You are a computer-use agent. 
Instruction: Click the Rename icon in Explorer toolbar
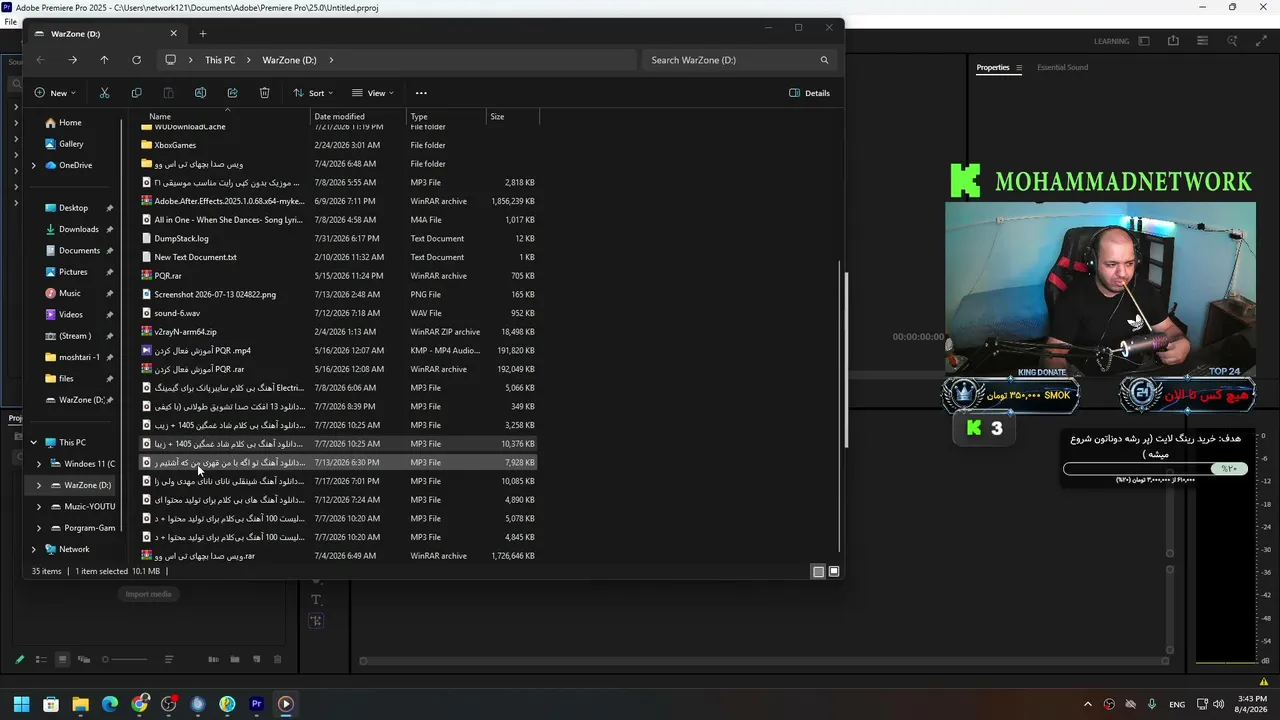tap(200, 93)
